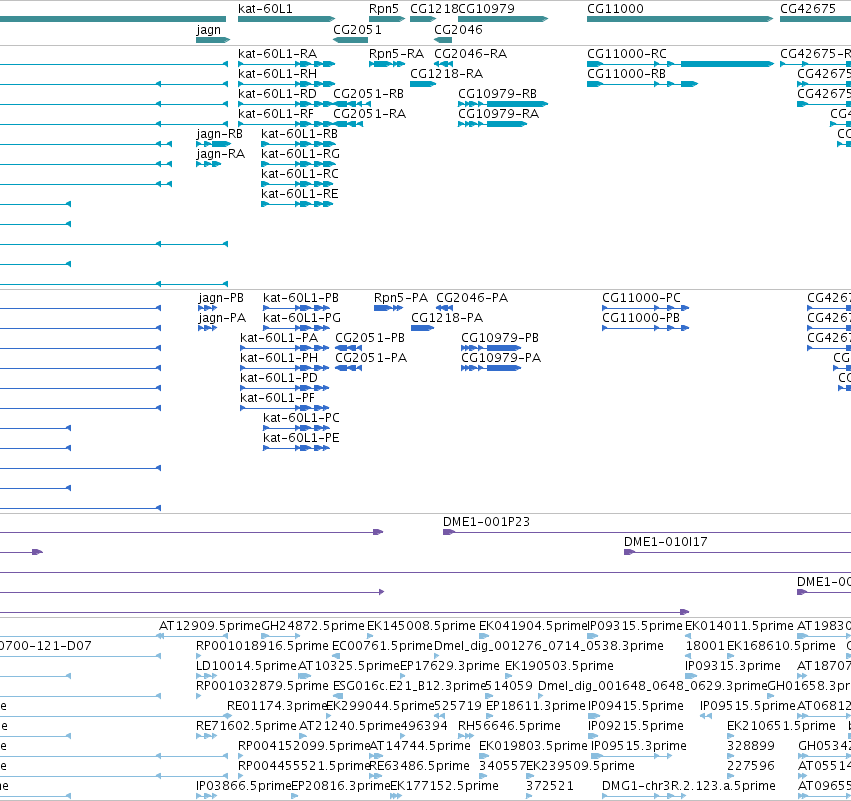The height and width of the screenshot is (801, 851).
Task: Click protein label CG2051-PB
Action: pyautogui.click(x=370, y=338)
